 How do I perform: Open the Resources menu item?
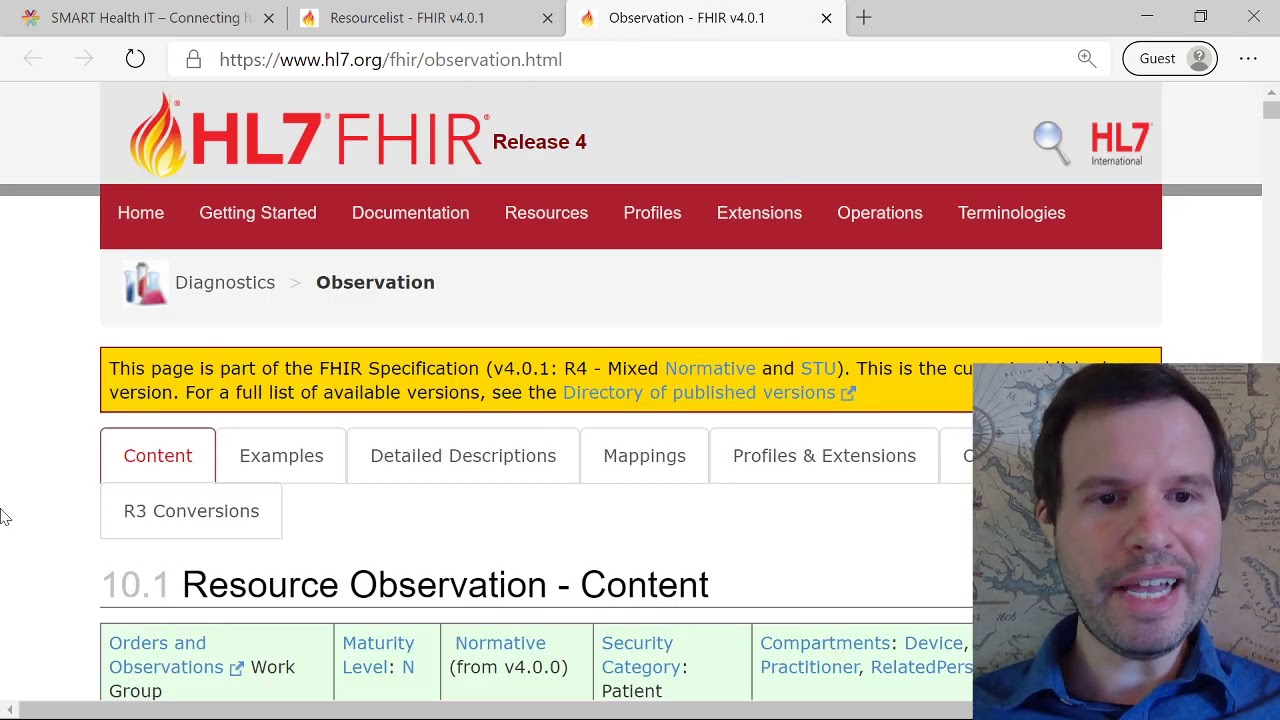(546, 213)
